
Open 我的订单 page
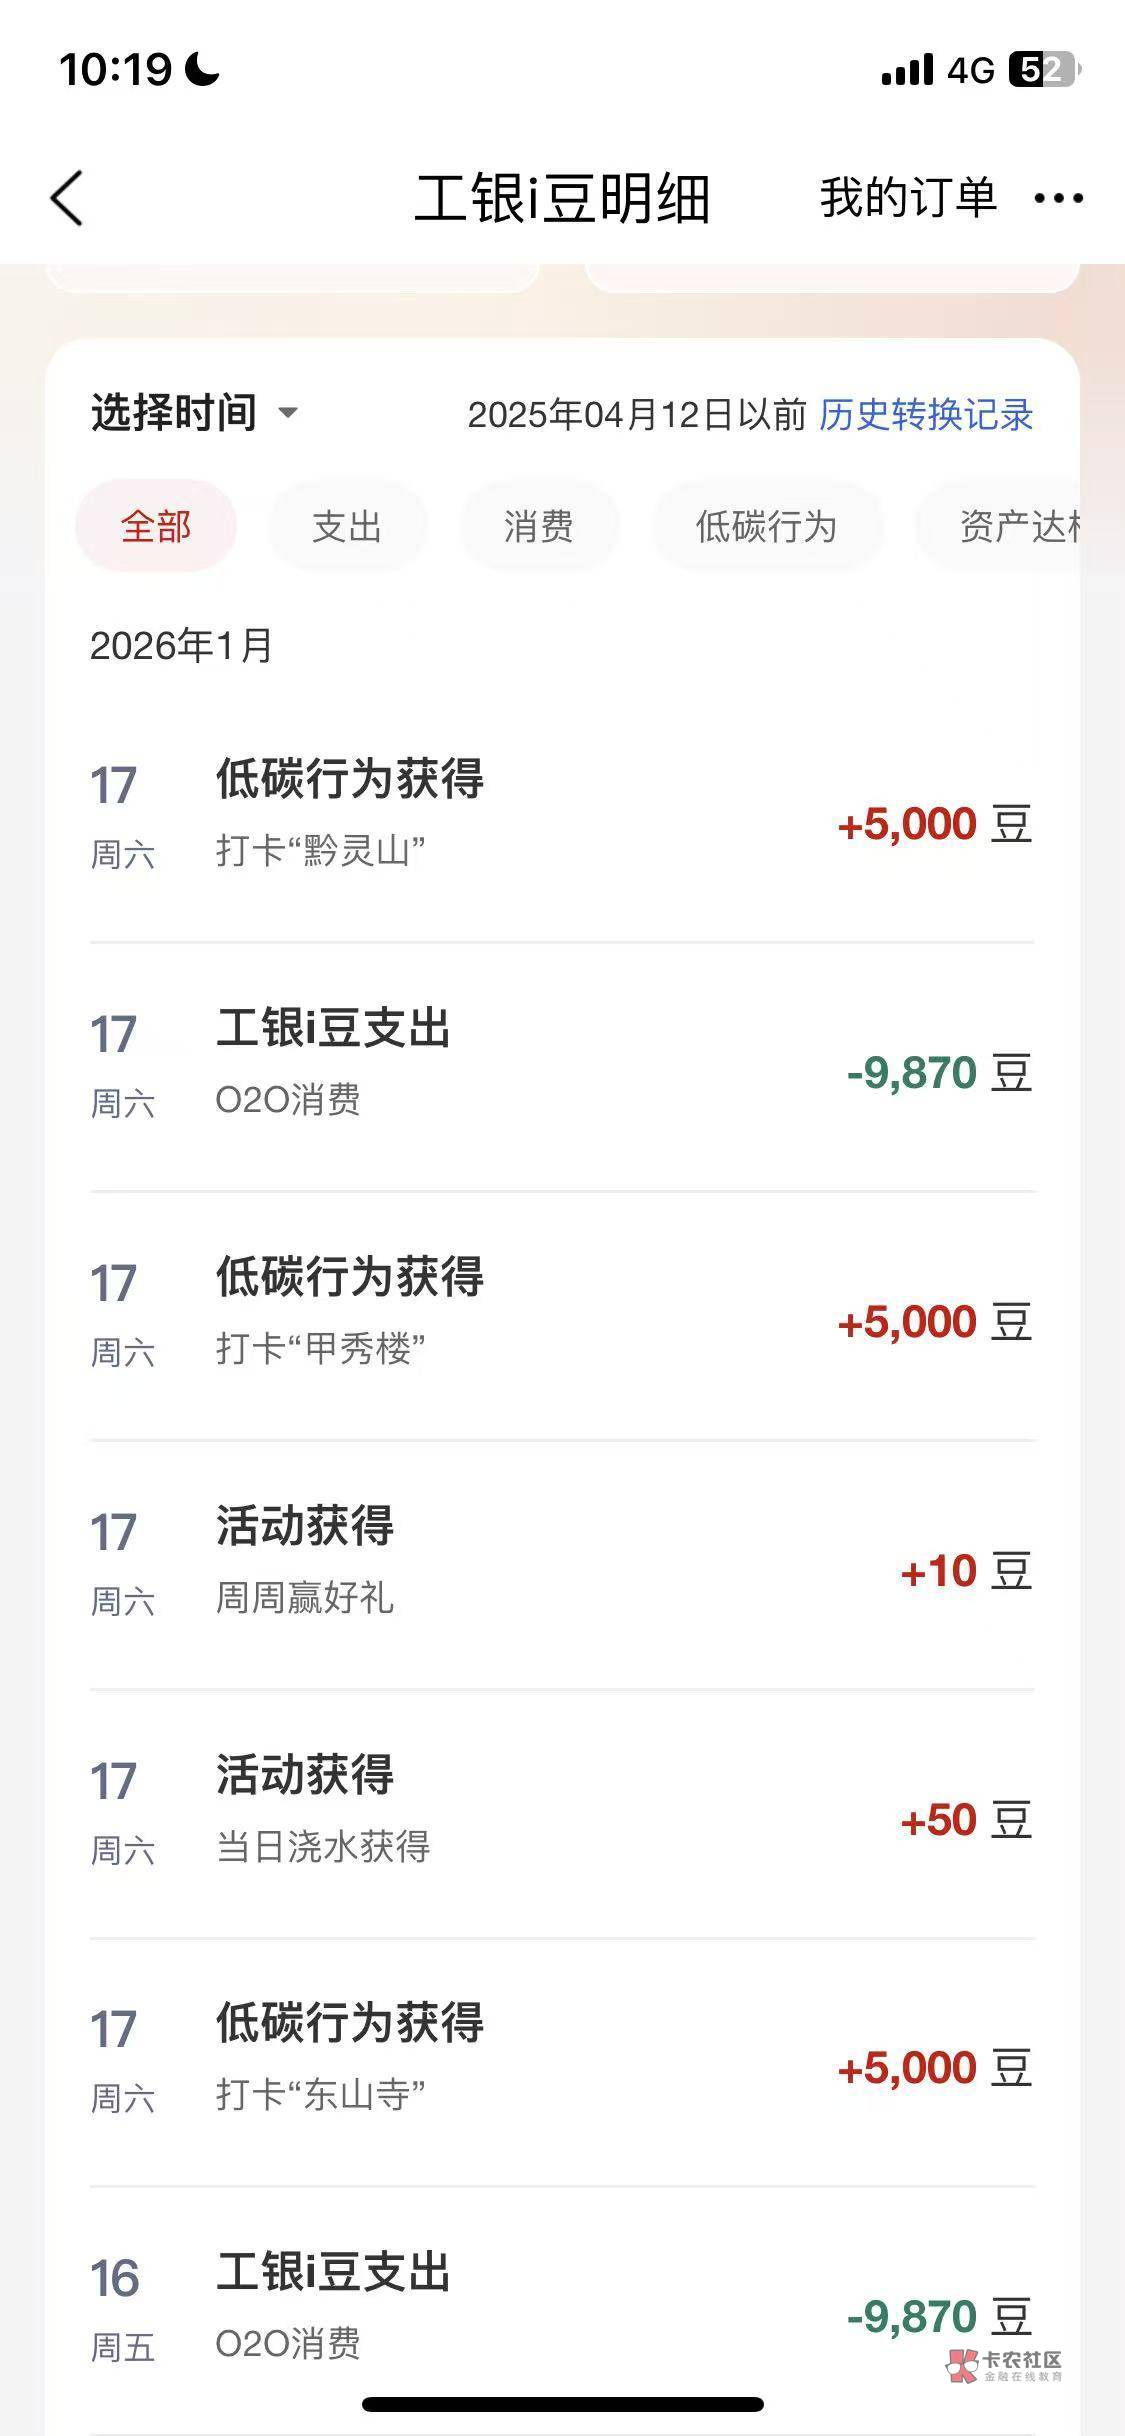pyautogui.click(x=908, y=198)
